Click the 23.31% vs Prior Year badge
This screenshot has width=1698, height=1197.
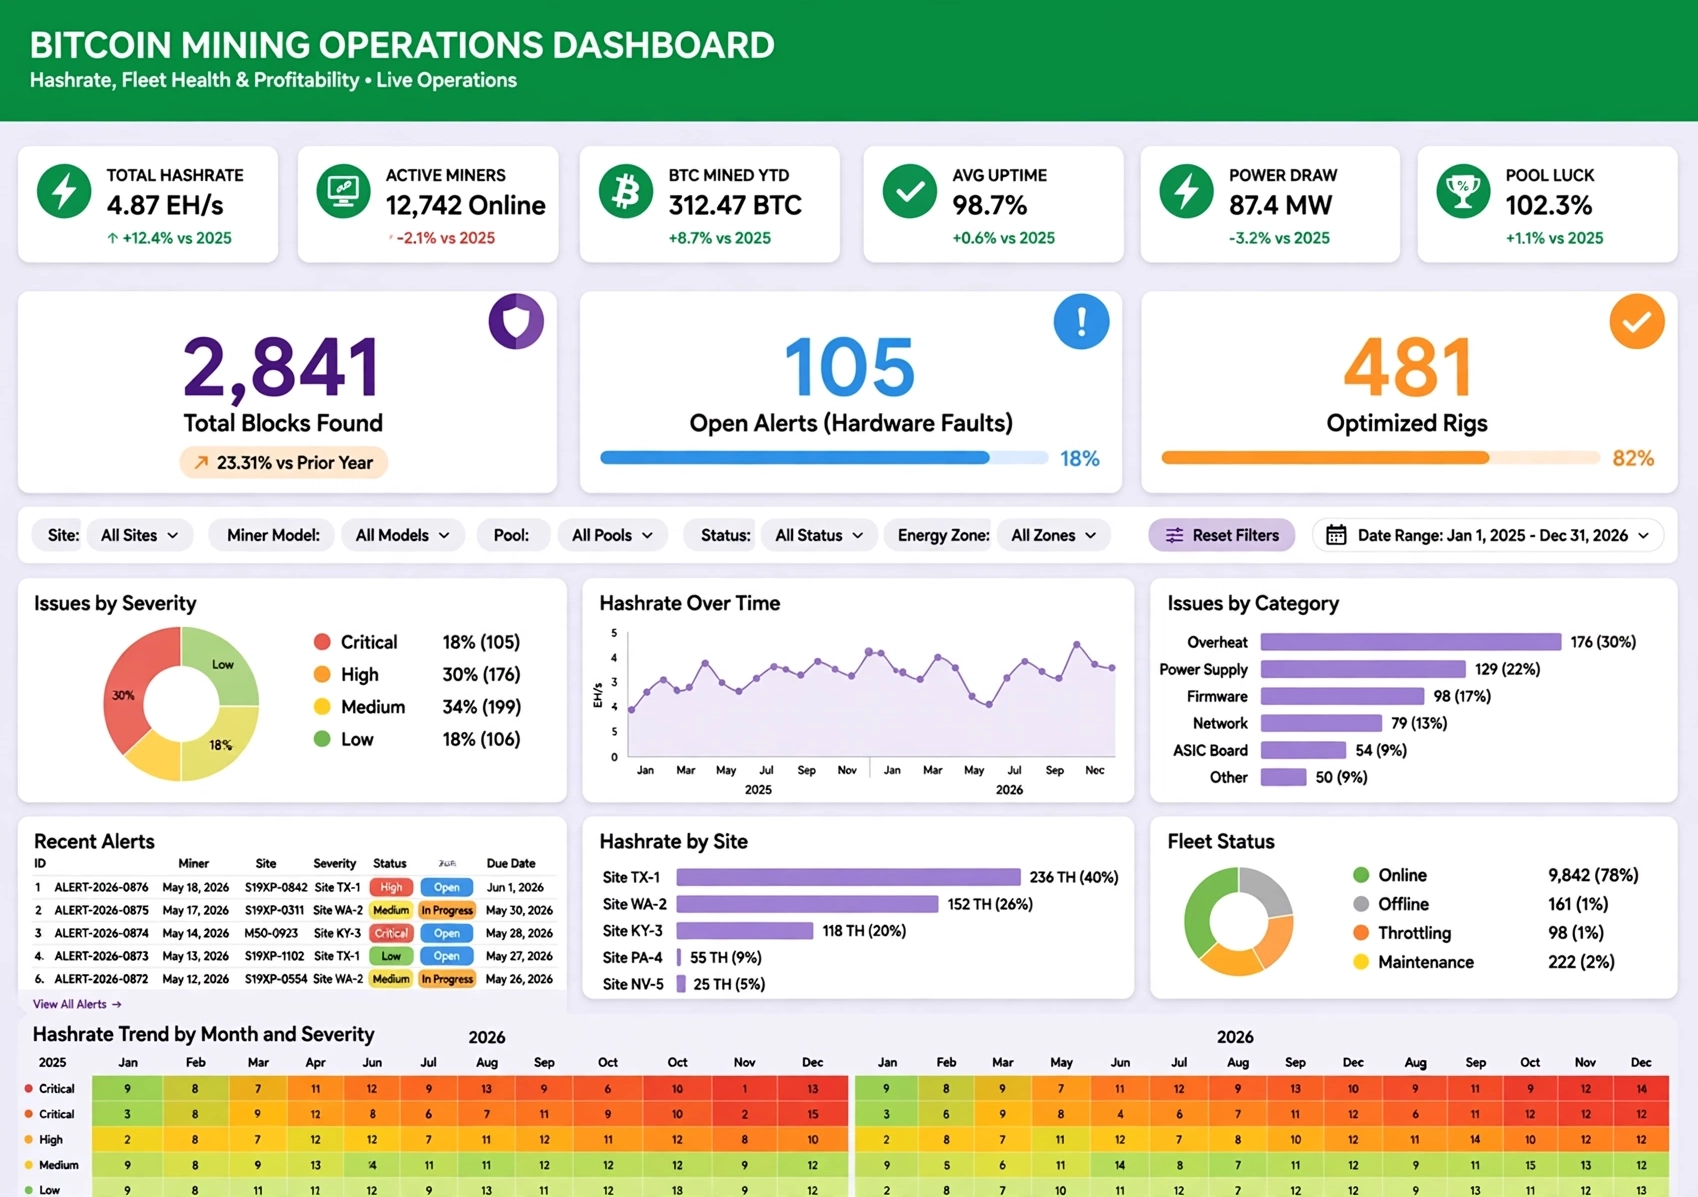click(283, 462)
